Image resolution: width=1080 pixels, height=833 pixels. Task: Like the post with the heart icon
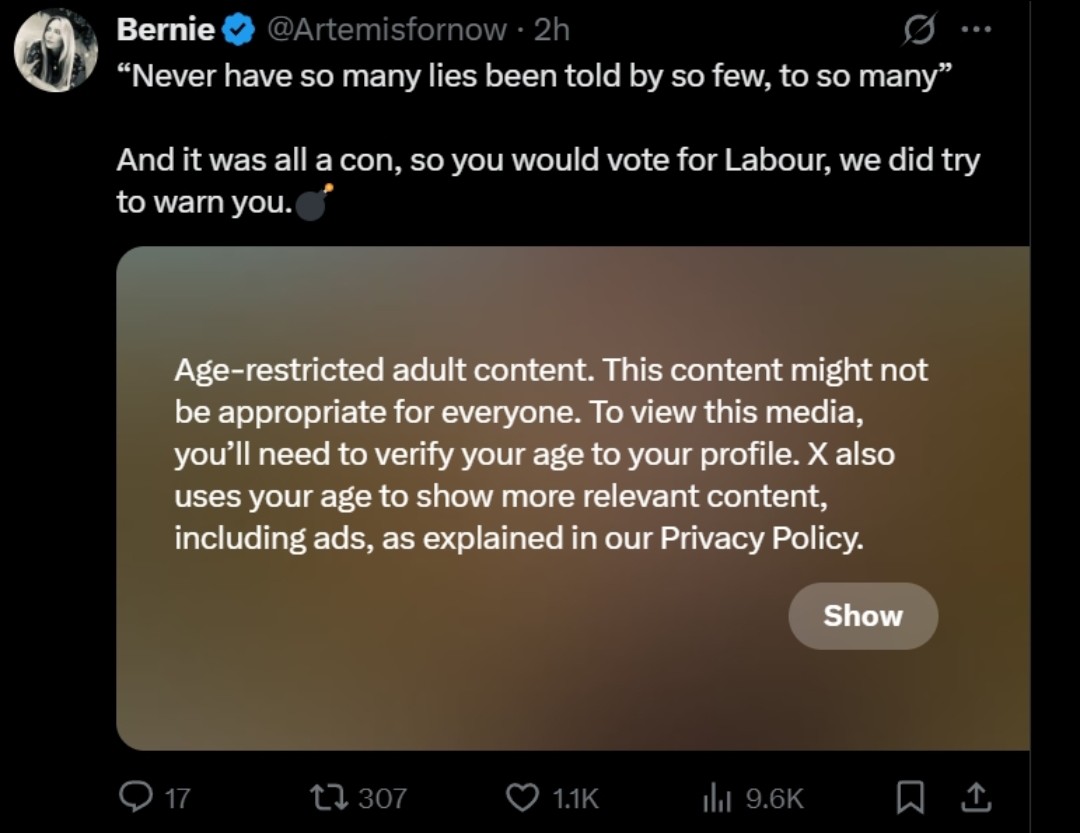coord(522,797)
